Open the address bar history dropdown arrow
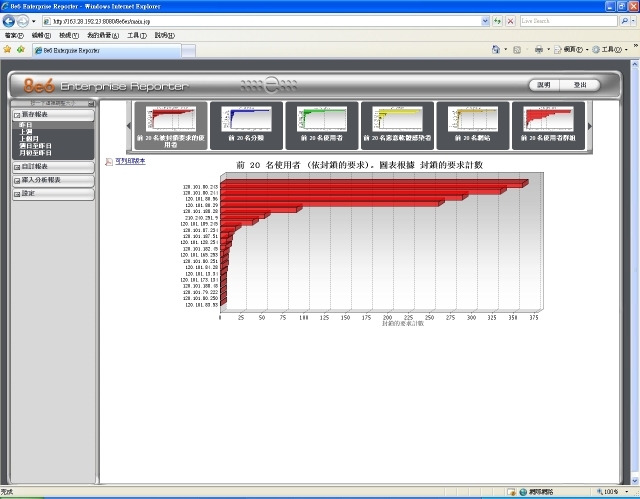 (485, 21)
